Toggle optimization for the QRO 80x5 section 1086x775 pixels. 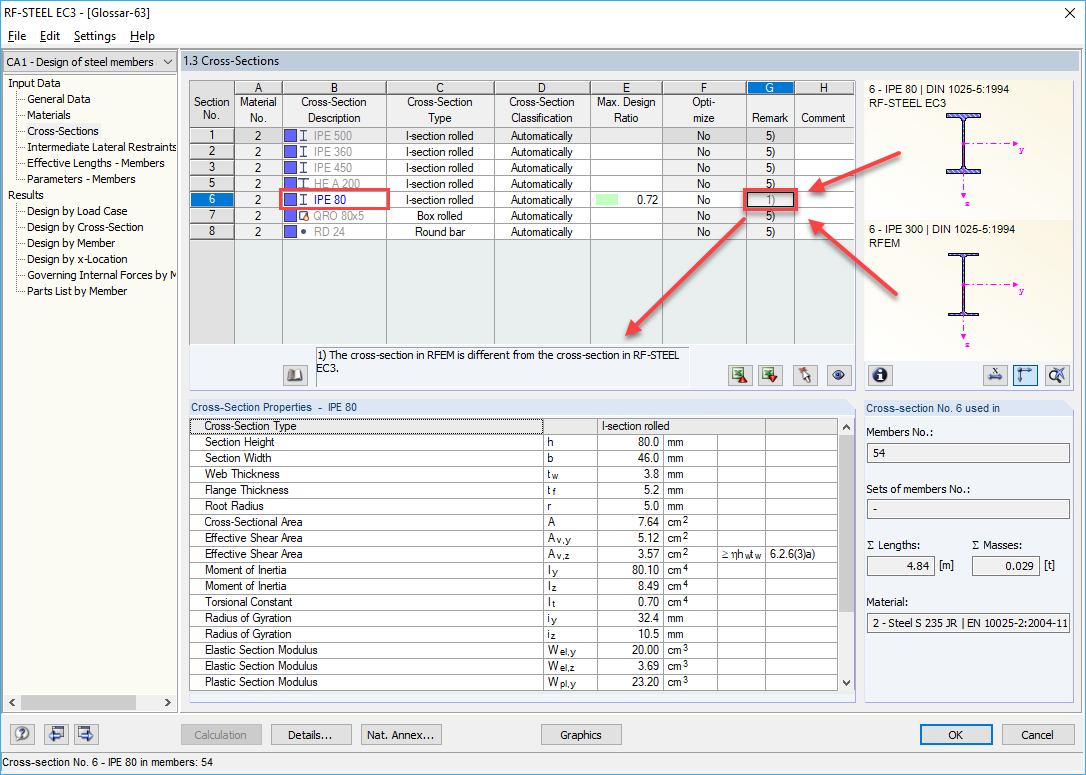pos(704,215)
